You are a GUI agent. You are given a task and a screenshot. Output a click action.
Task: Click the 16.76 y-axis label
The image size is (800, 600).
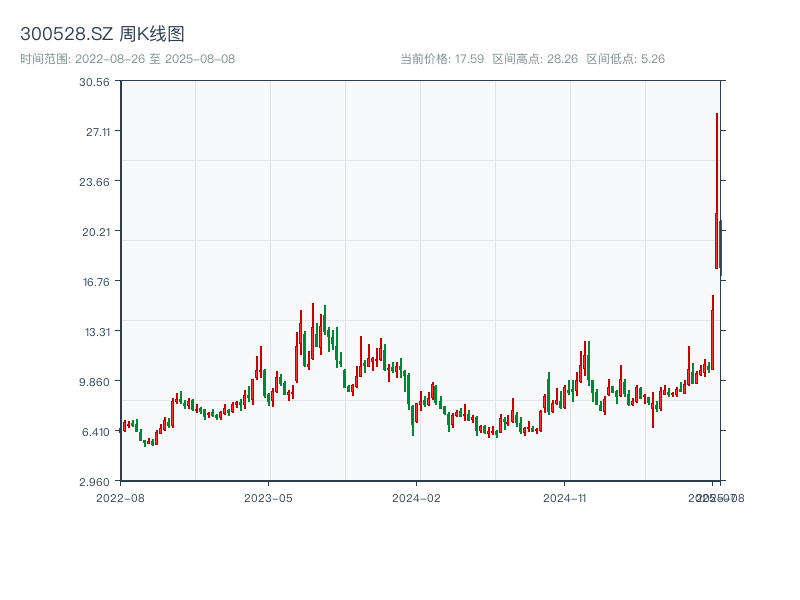coord(94,282)
